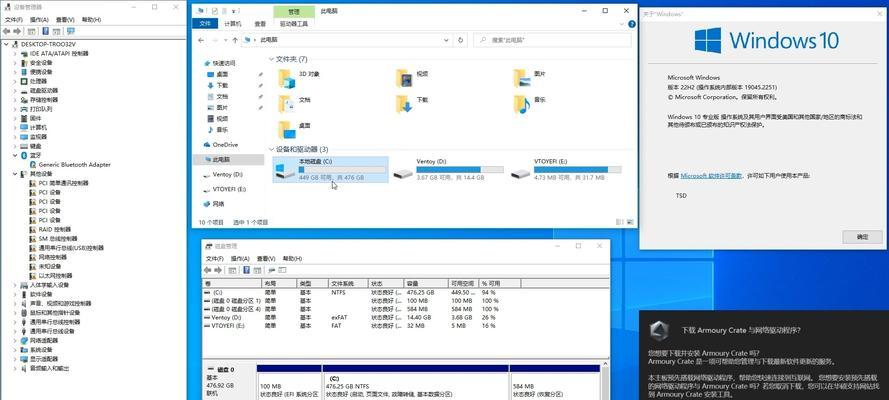Select the Ventoy (D:) row in Disk Management list
This screenshot has width=889, height=400.
tap(362, 318)
